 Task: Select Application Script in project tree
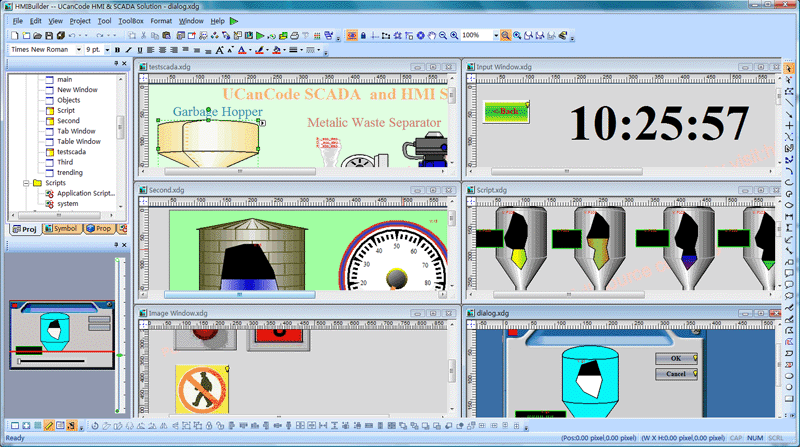pos(86,193)
